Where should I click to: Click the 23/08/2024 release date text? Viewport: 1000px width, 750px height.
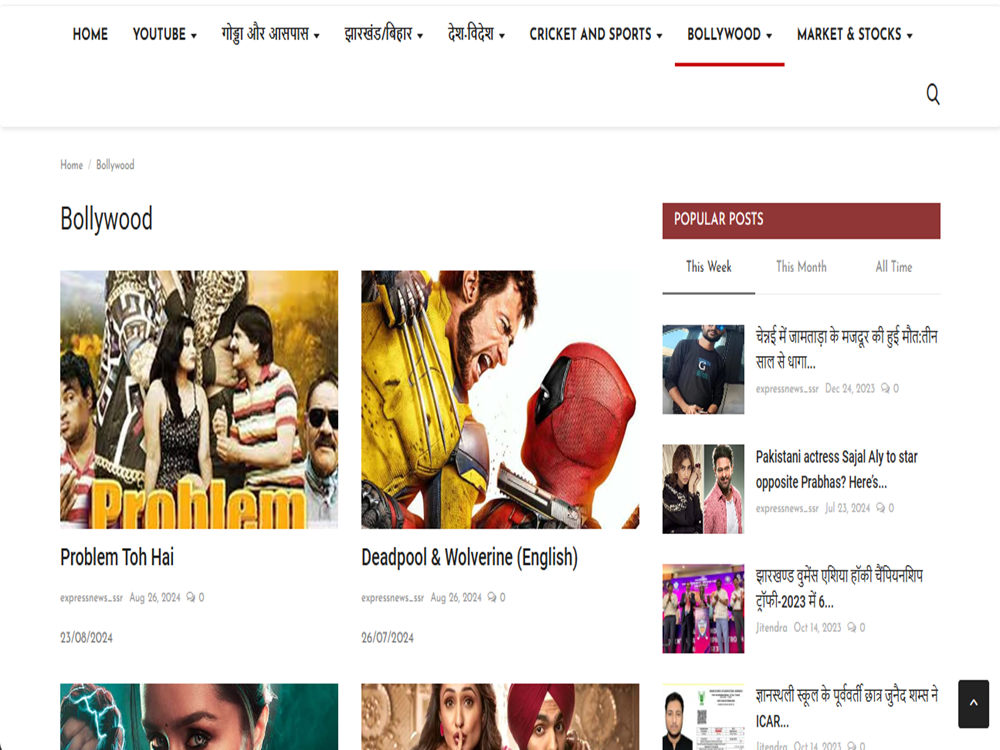point(86,638)
